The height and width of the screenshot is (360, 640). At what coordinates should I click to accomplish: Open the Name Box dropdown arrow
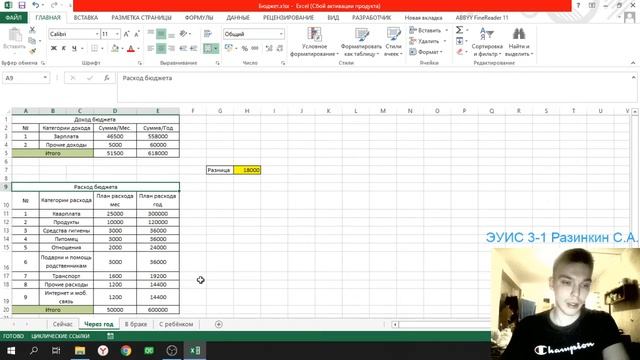45,78
